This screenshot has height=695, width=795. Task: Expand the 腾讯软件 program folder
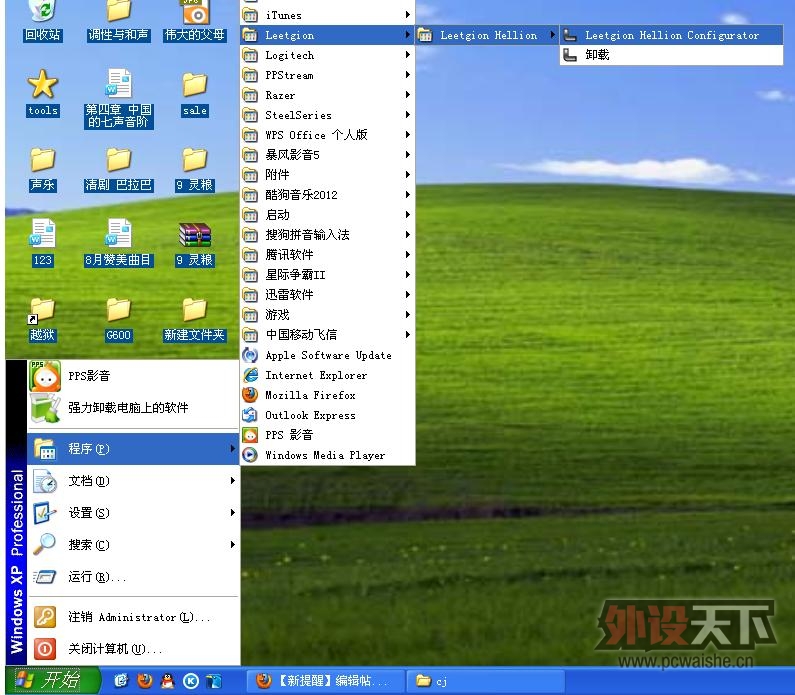[x=328, y=254]
